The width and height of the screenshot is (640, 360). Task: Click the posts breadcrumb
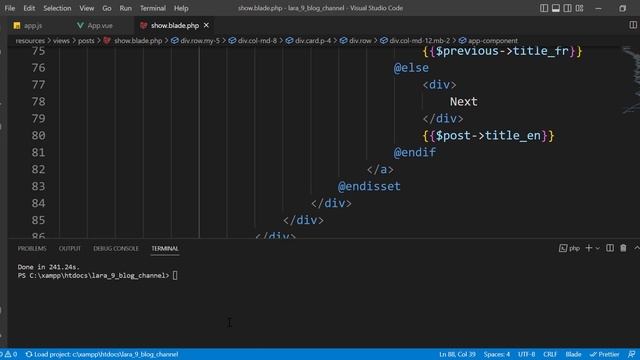coord(86,40)
